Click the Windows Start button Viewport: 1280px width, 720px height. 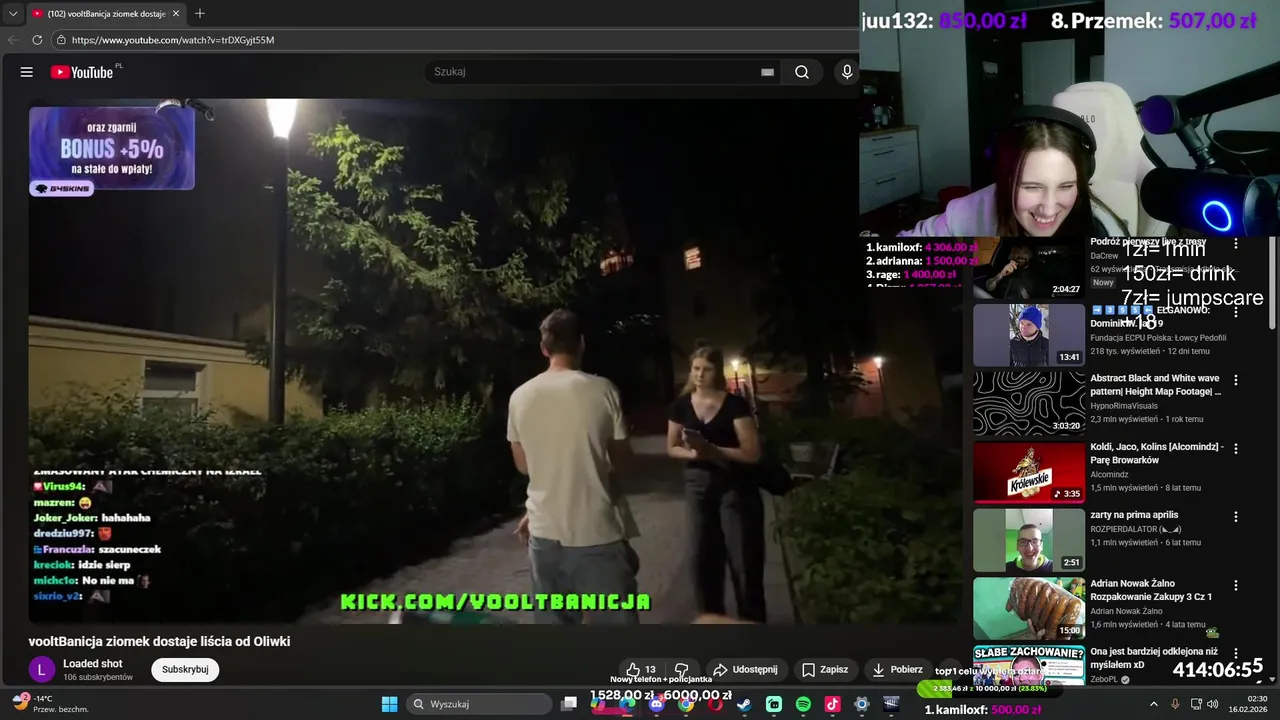(389, 704)
